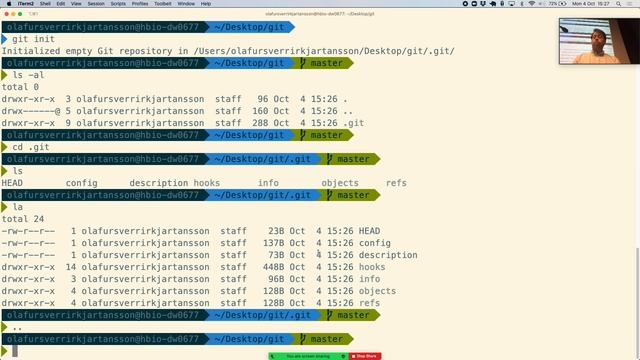Click the green screen sharing status bar
640x360 pixels.
309,356
